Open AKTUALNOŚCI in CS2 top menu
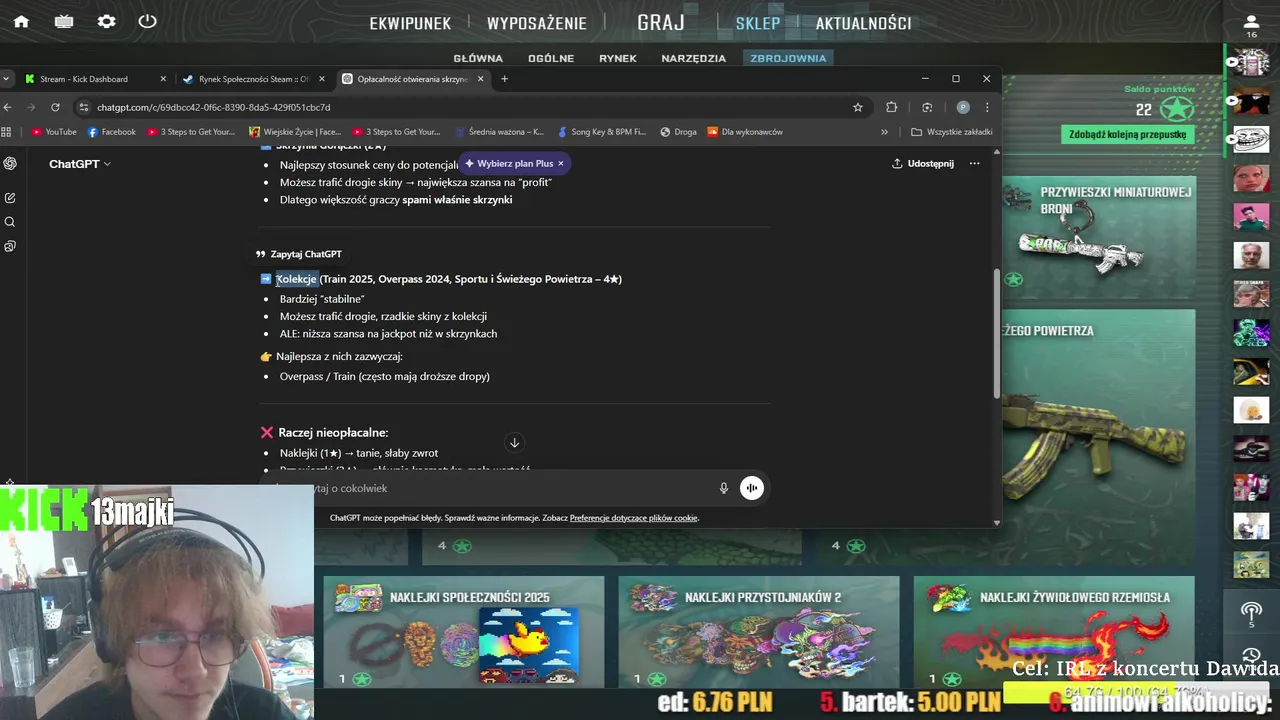Screen dimensions: 1280x720 tap(863, 23)
